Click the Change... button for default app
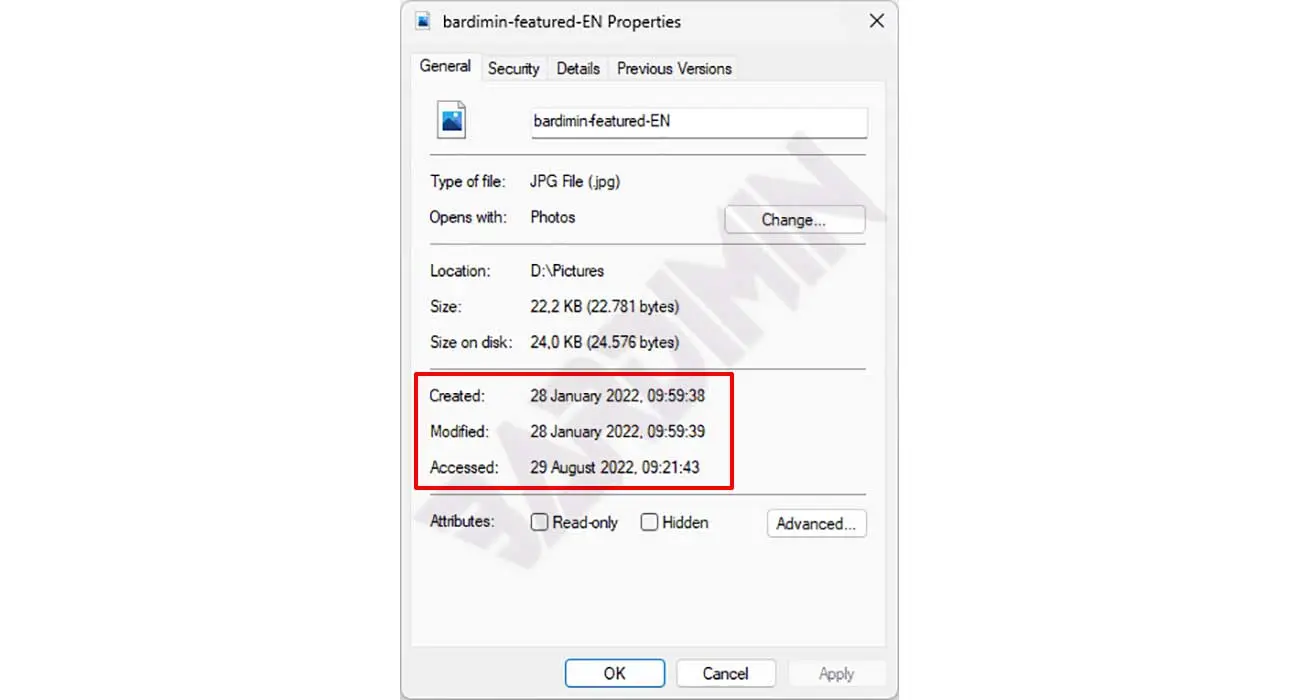Viewport: 1300px width, 700px height. coord(794,220)
